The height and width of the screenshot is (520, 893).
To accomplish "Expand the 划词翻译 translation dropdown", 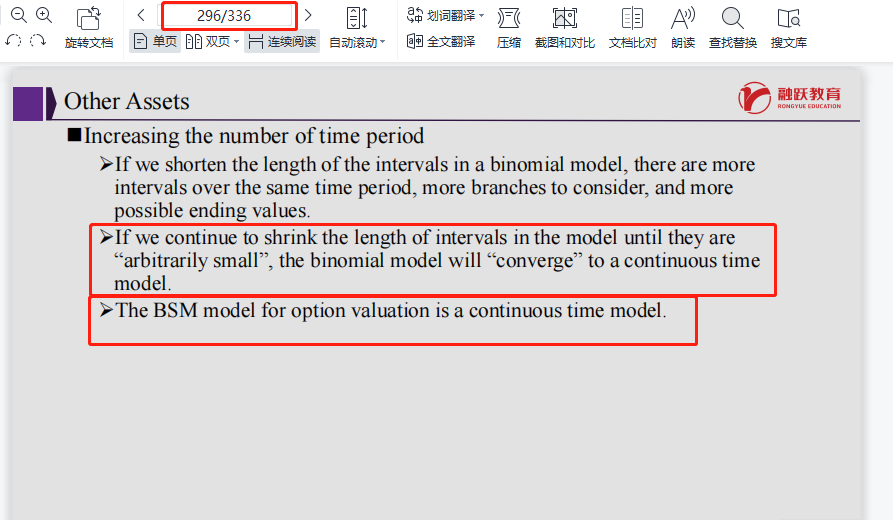I will click(481, 16).
